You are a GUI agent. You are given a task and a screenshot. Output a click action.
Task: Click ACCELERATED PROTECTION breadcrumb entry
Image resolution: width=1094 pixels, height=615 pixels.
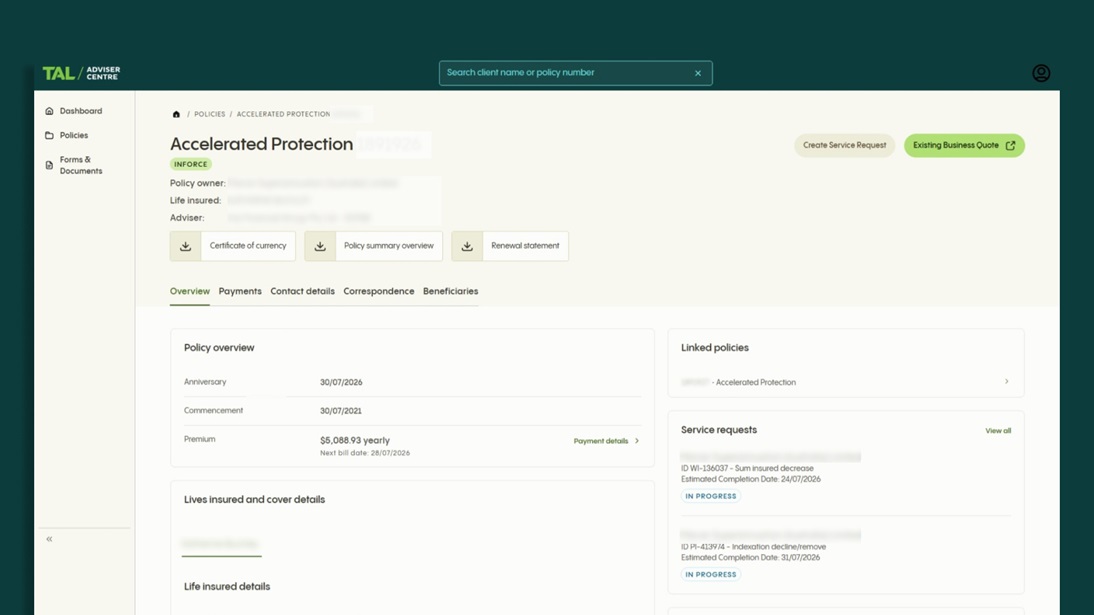point(283,114)
